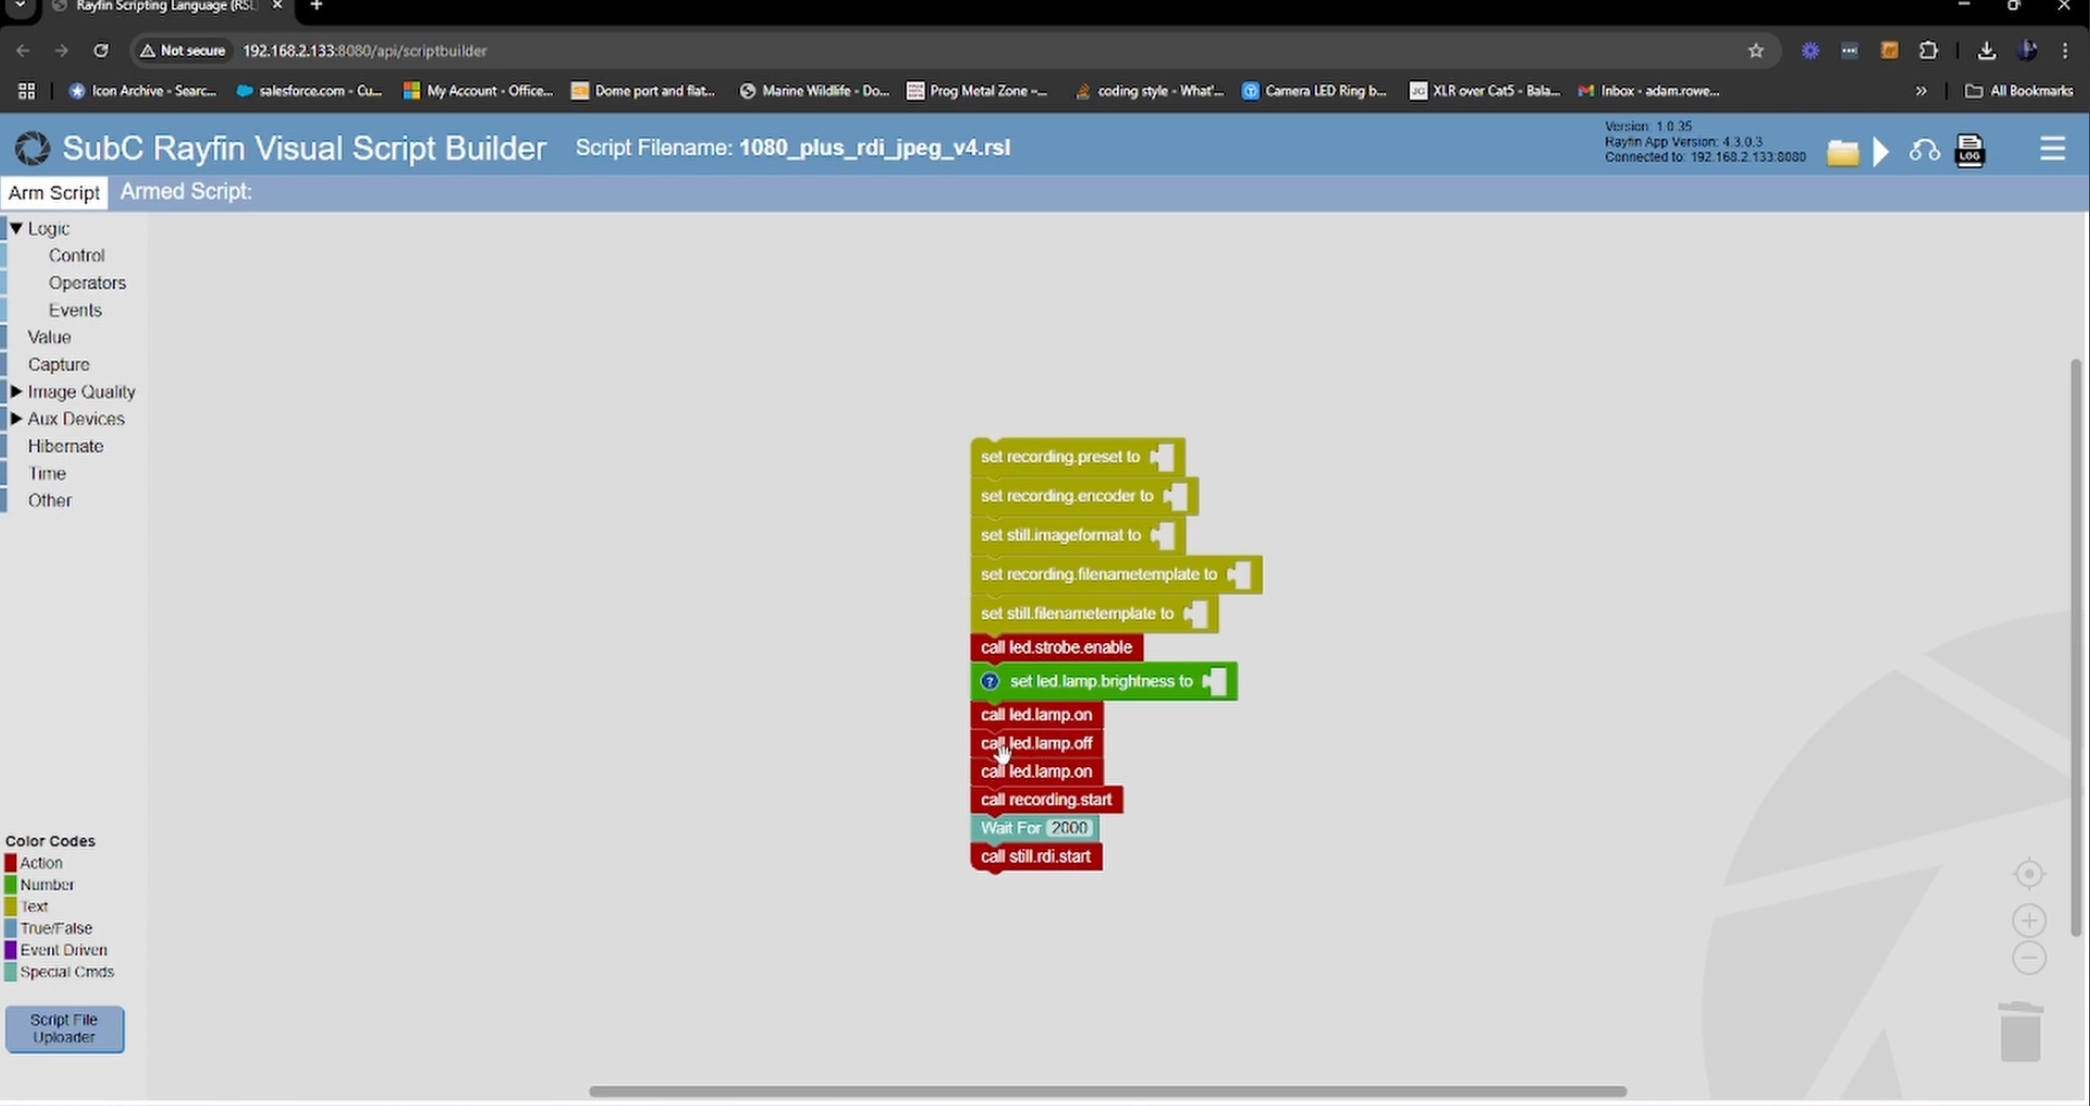Bookmark this page with star icon
Viewport: 2090px width, 1106px height.
(x=1755, y=51)
